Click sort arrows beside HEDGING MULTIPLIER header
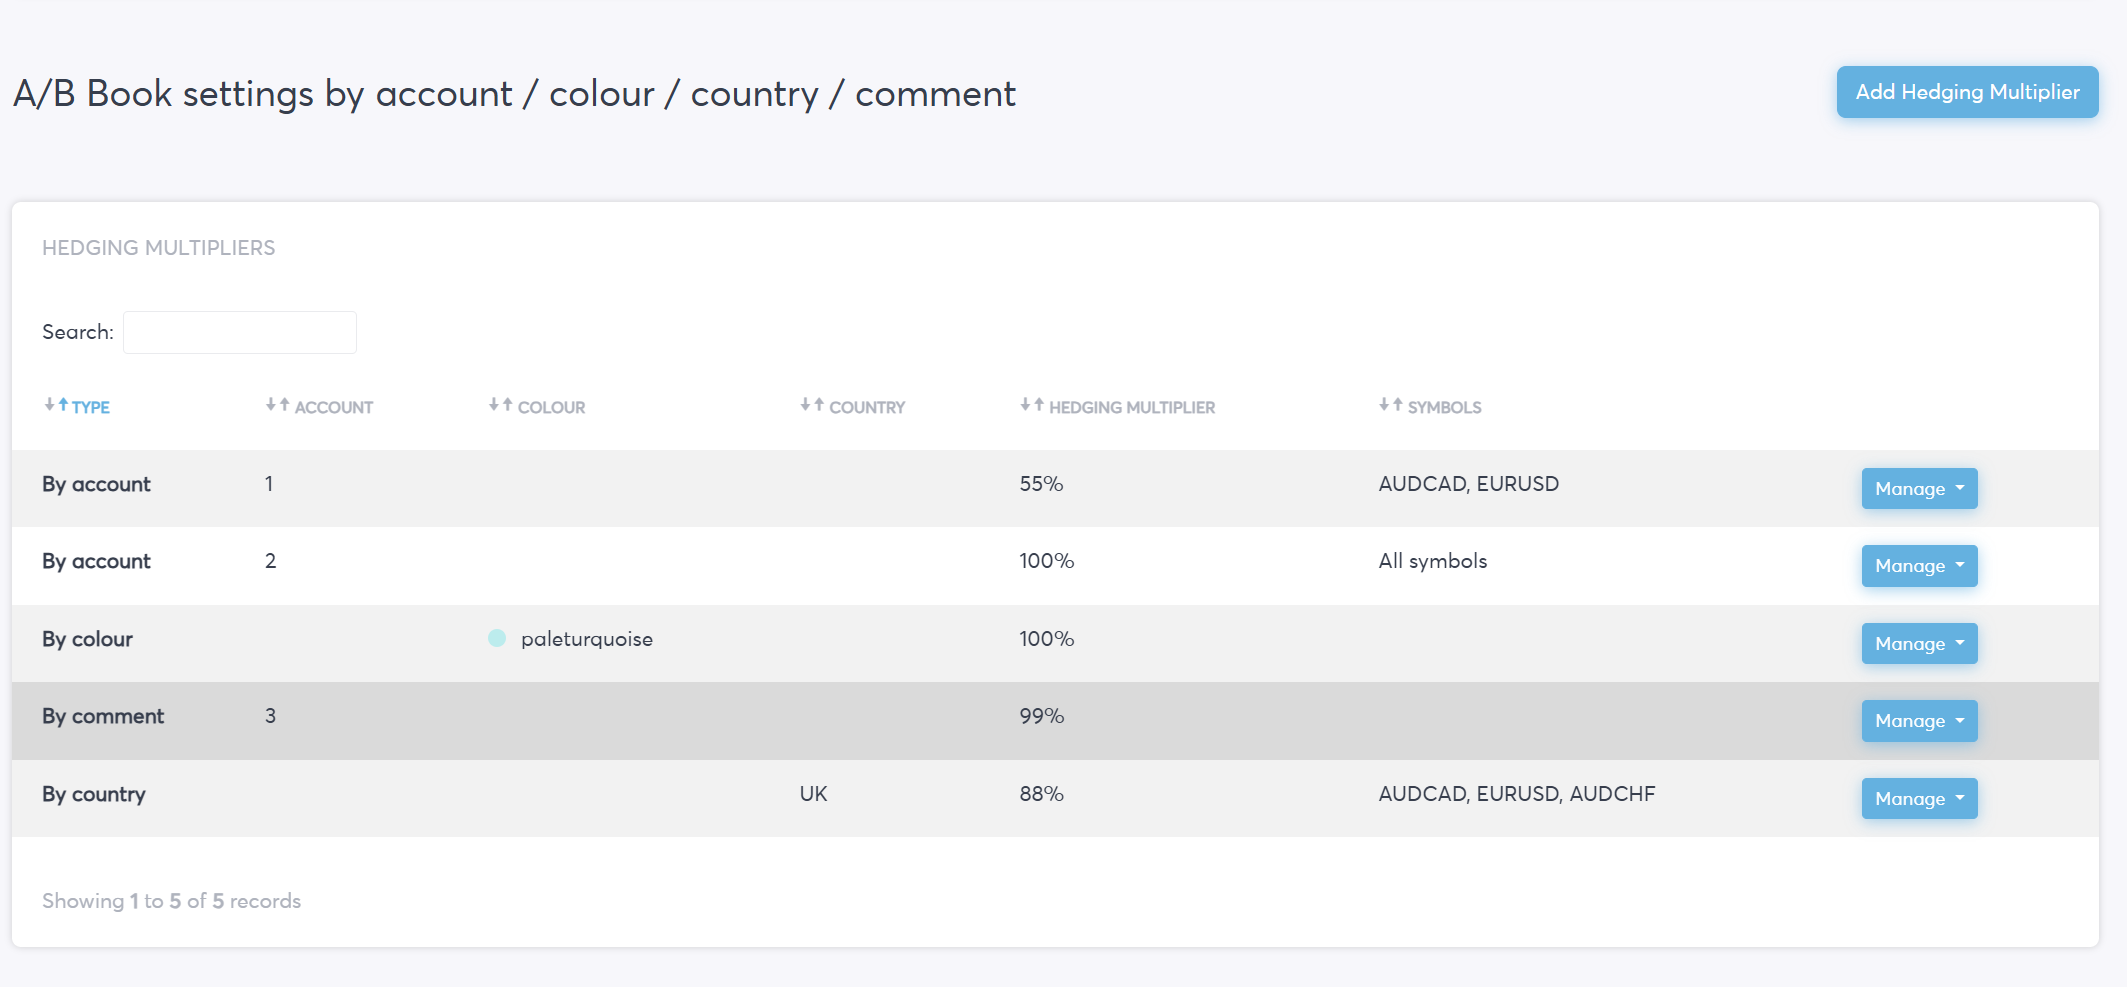2127x987 pixels. pyautogui.click(x=1032, y=405)
